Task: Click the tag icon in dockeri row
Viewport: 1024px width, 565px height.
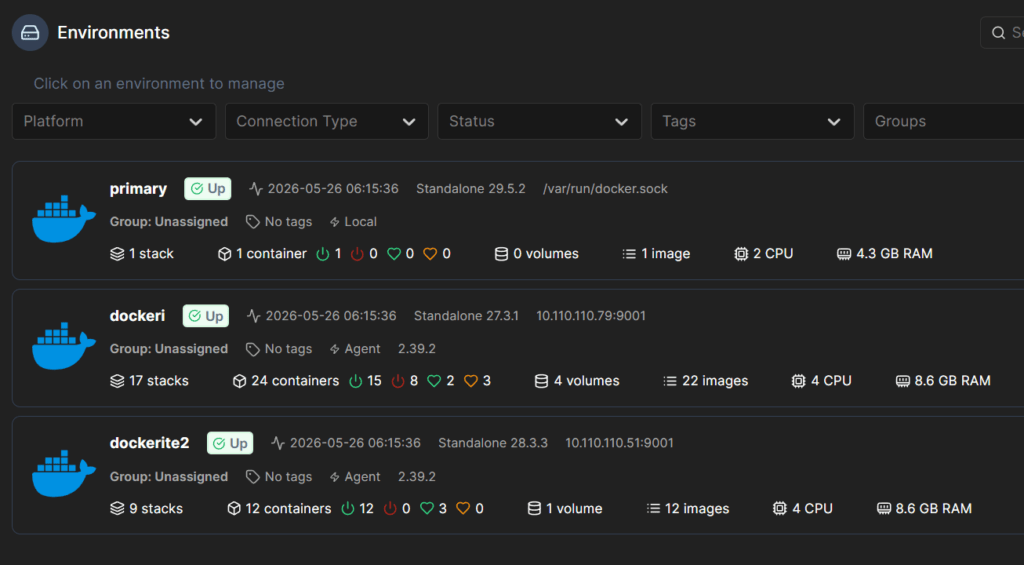Action: (x=253, y=349)
